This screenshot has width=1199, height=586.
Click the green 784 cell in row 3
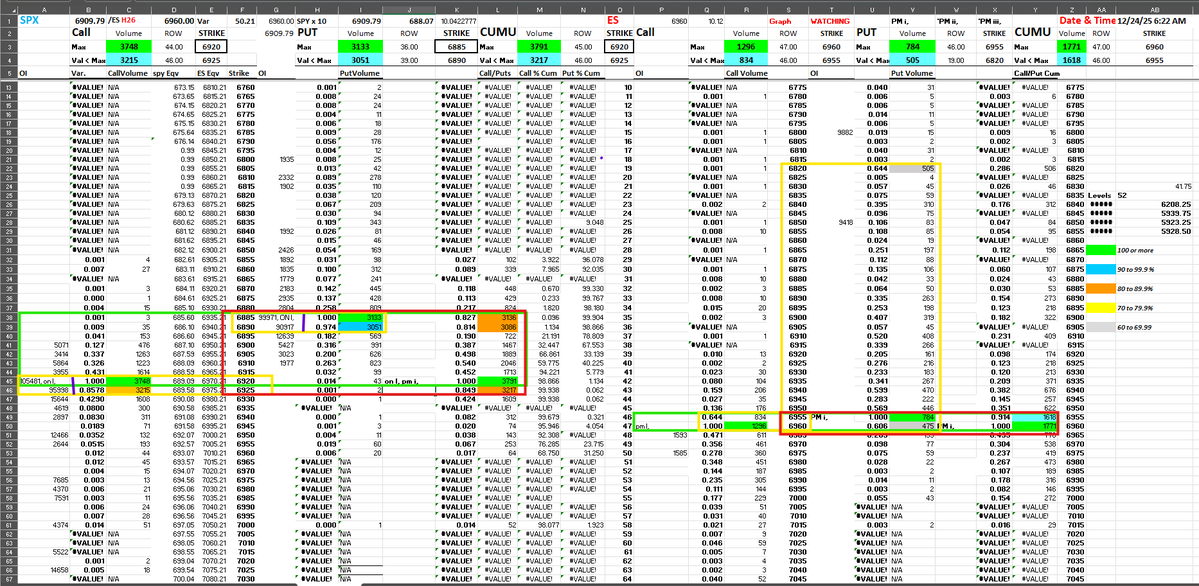913,47
